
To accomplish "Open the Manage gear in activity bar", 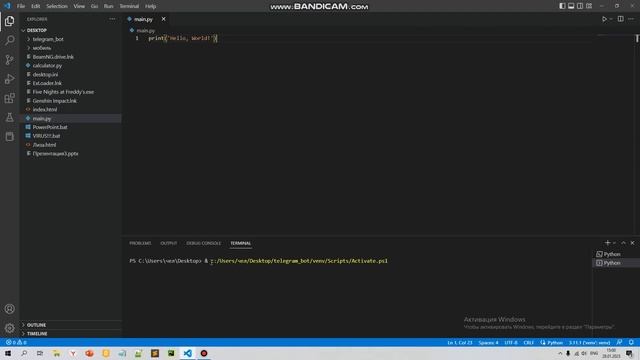I will click(9, 328).
